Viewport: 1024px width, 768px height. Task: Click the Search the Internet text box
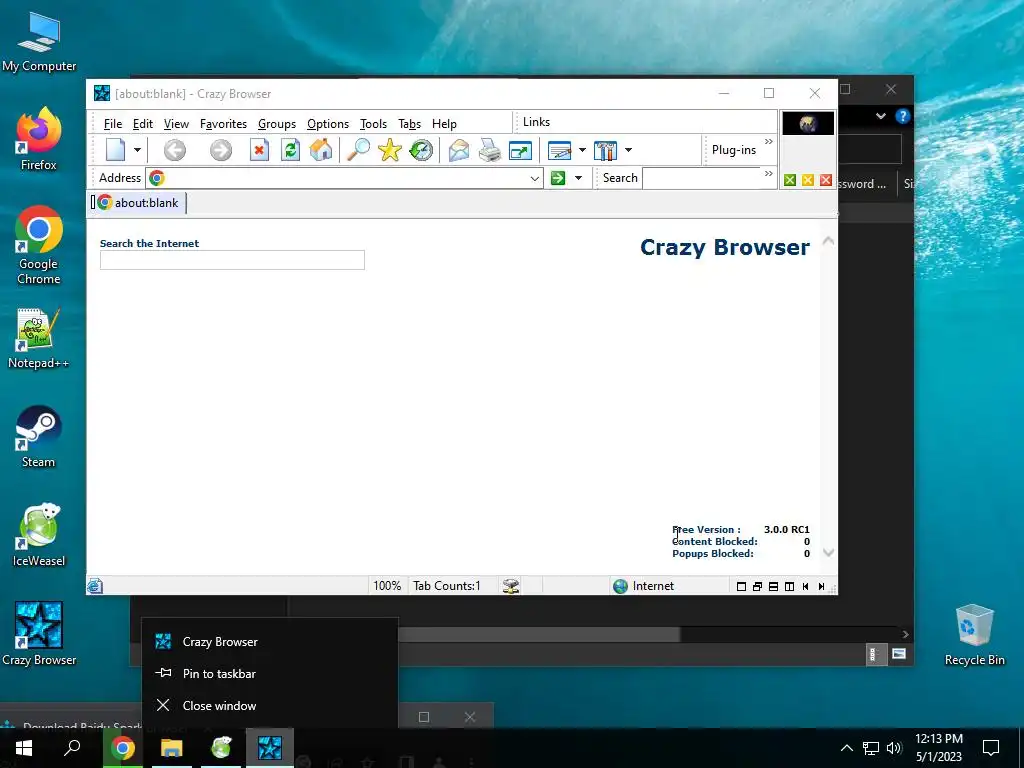(x=232, y=260)
